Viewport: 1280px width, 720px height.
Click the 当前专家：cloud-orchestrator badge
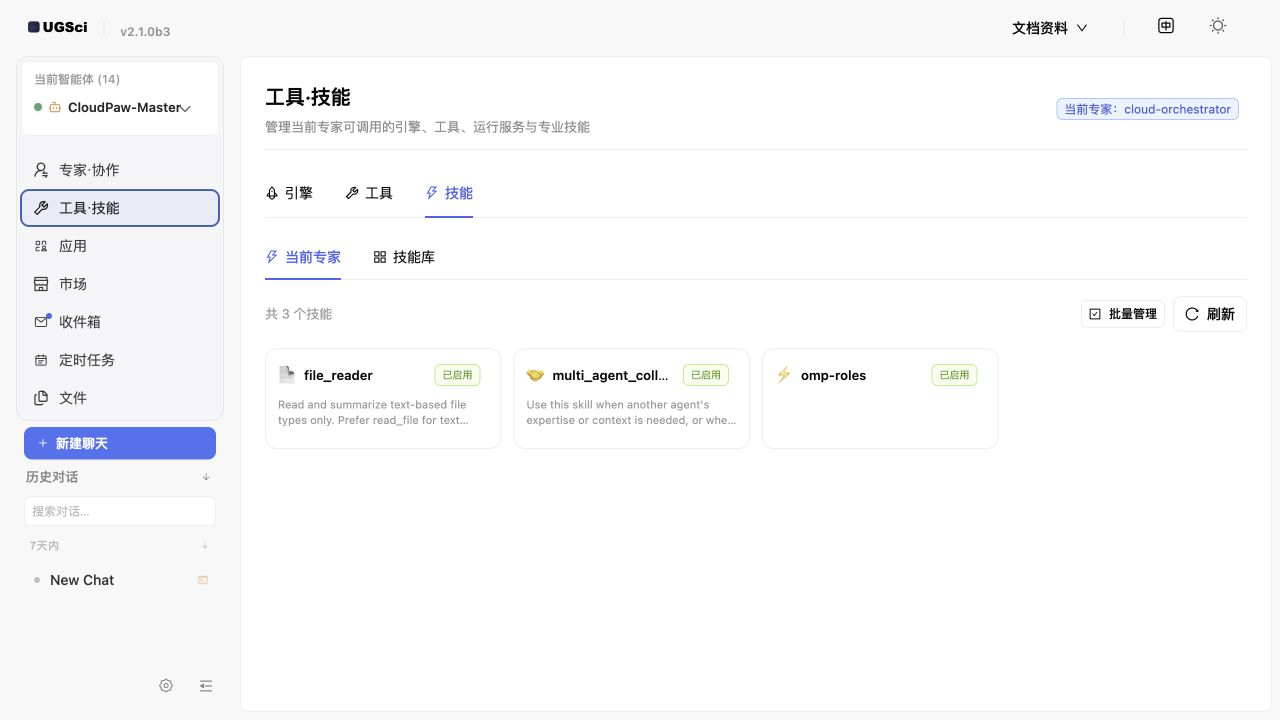tap(1148, 109)
